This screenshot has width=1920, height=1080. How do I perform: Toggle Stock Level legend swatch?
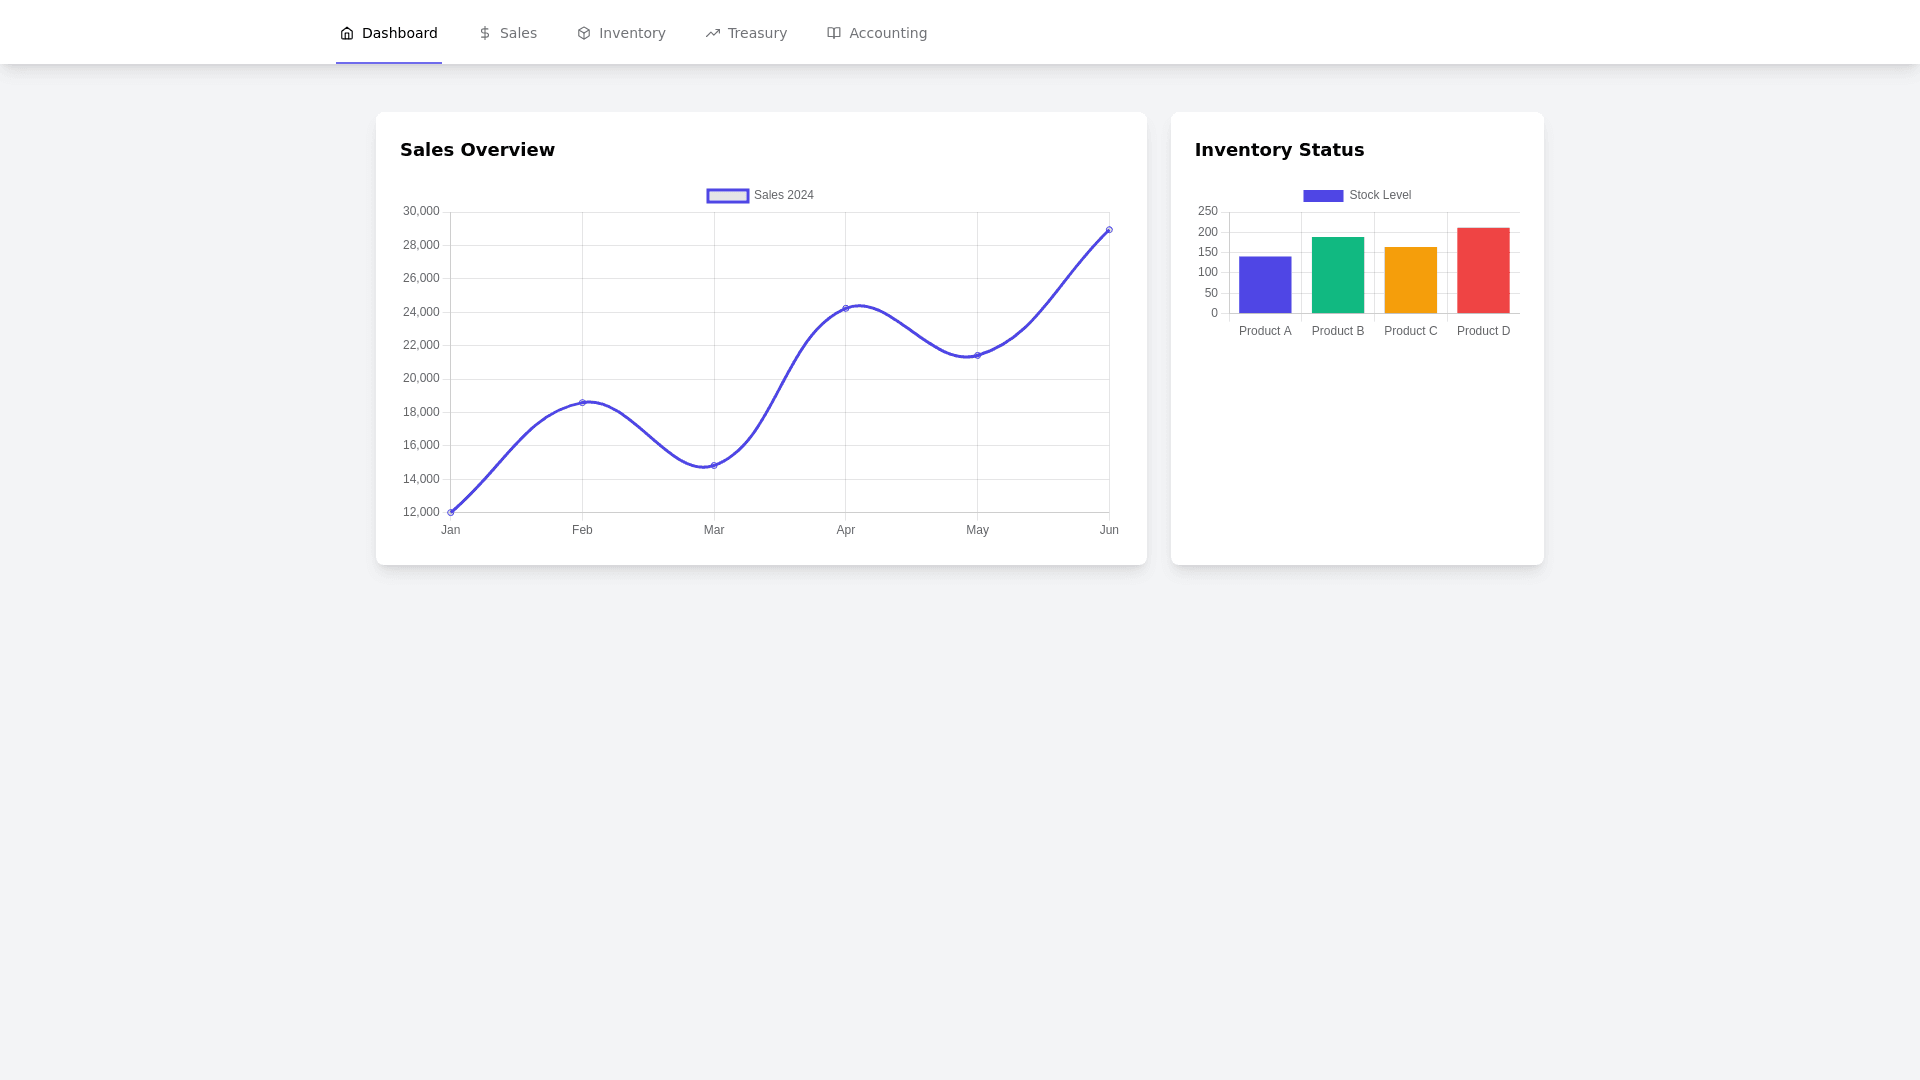1323,196
